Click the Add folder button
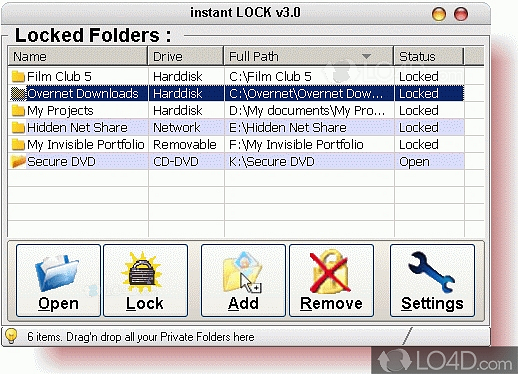 click(x=243, y=280)
